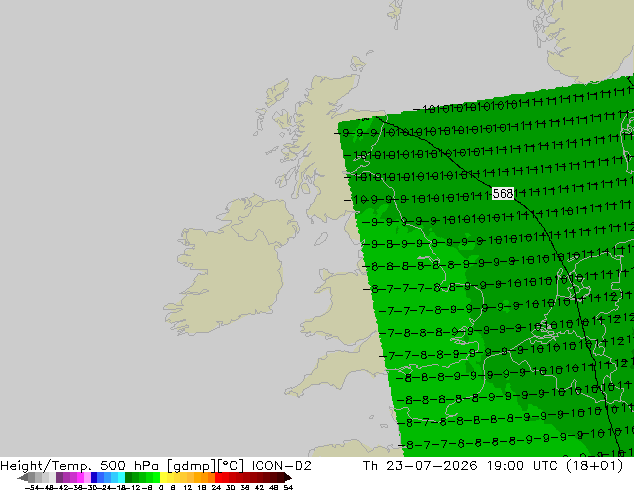The height and width of the screenshot is (490, 634).
Task: Click the '12' value on legend scale
Action: (x=187, y=487)
